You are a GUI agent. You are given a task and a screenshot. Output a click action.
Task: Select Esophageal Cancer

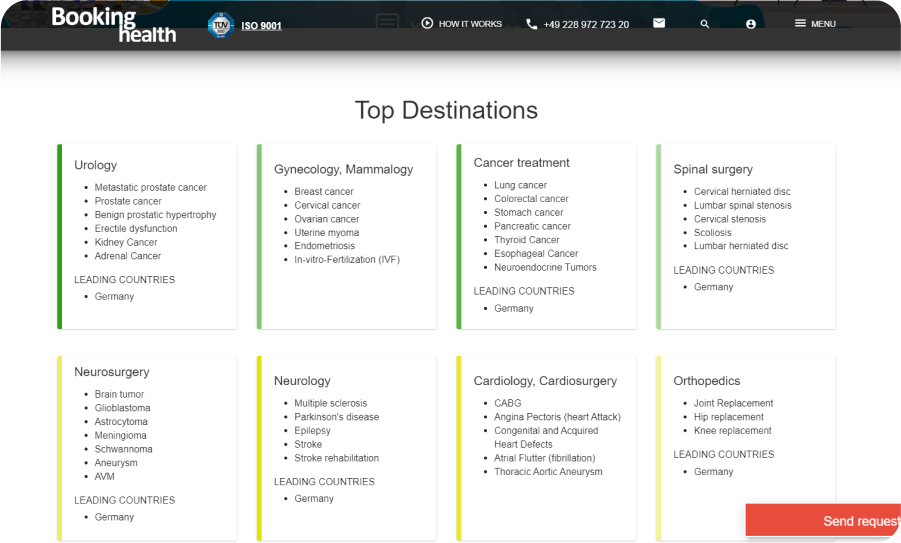536,253
